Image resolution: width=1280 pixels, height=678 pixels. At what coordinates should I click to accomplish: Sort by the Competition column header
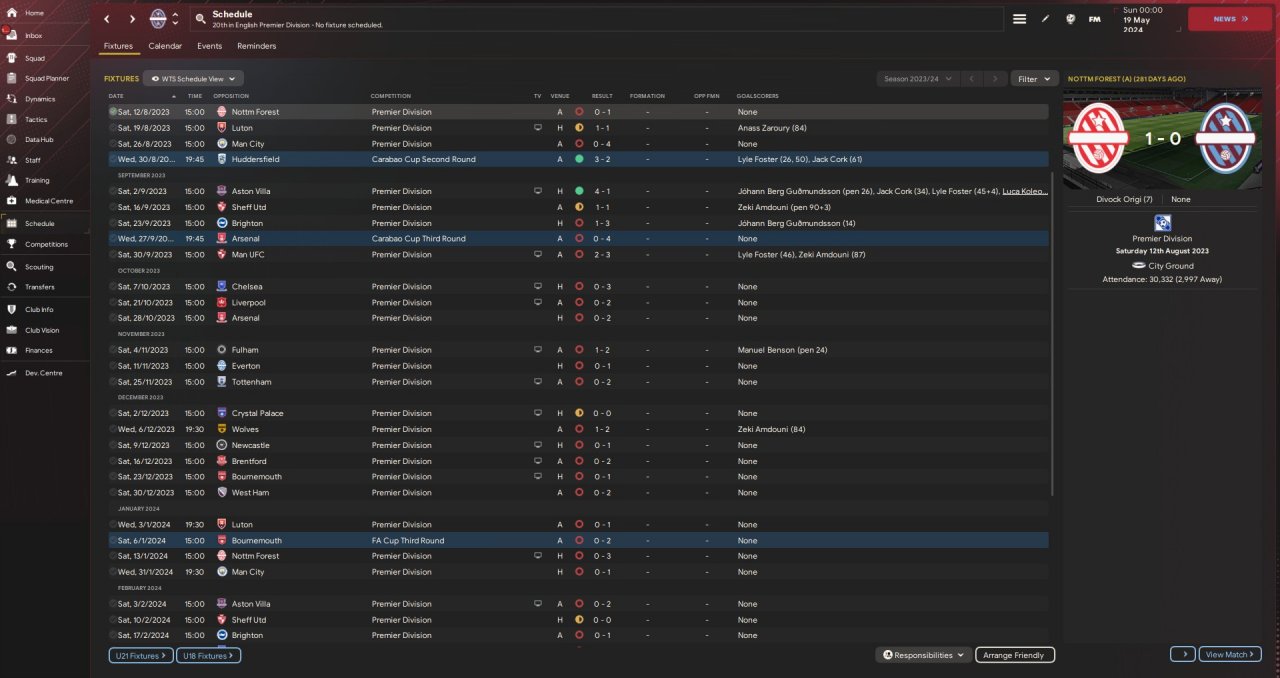[x=391, y=96]
